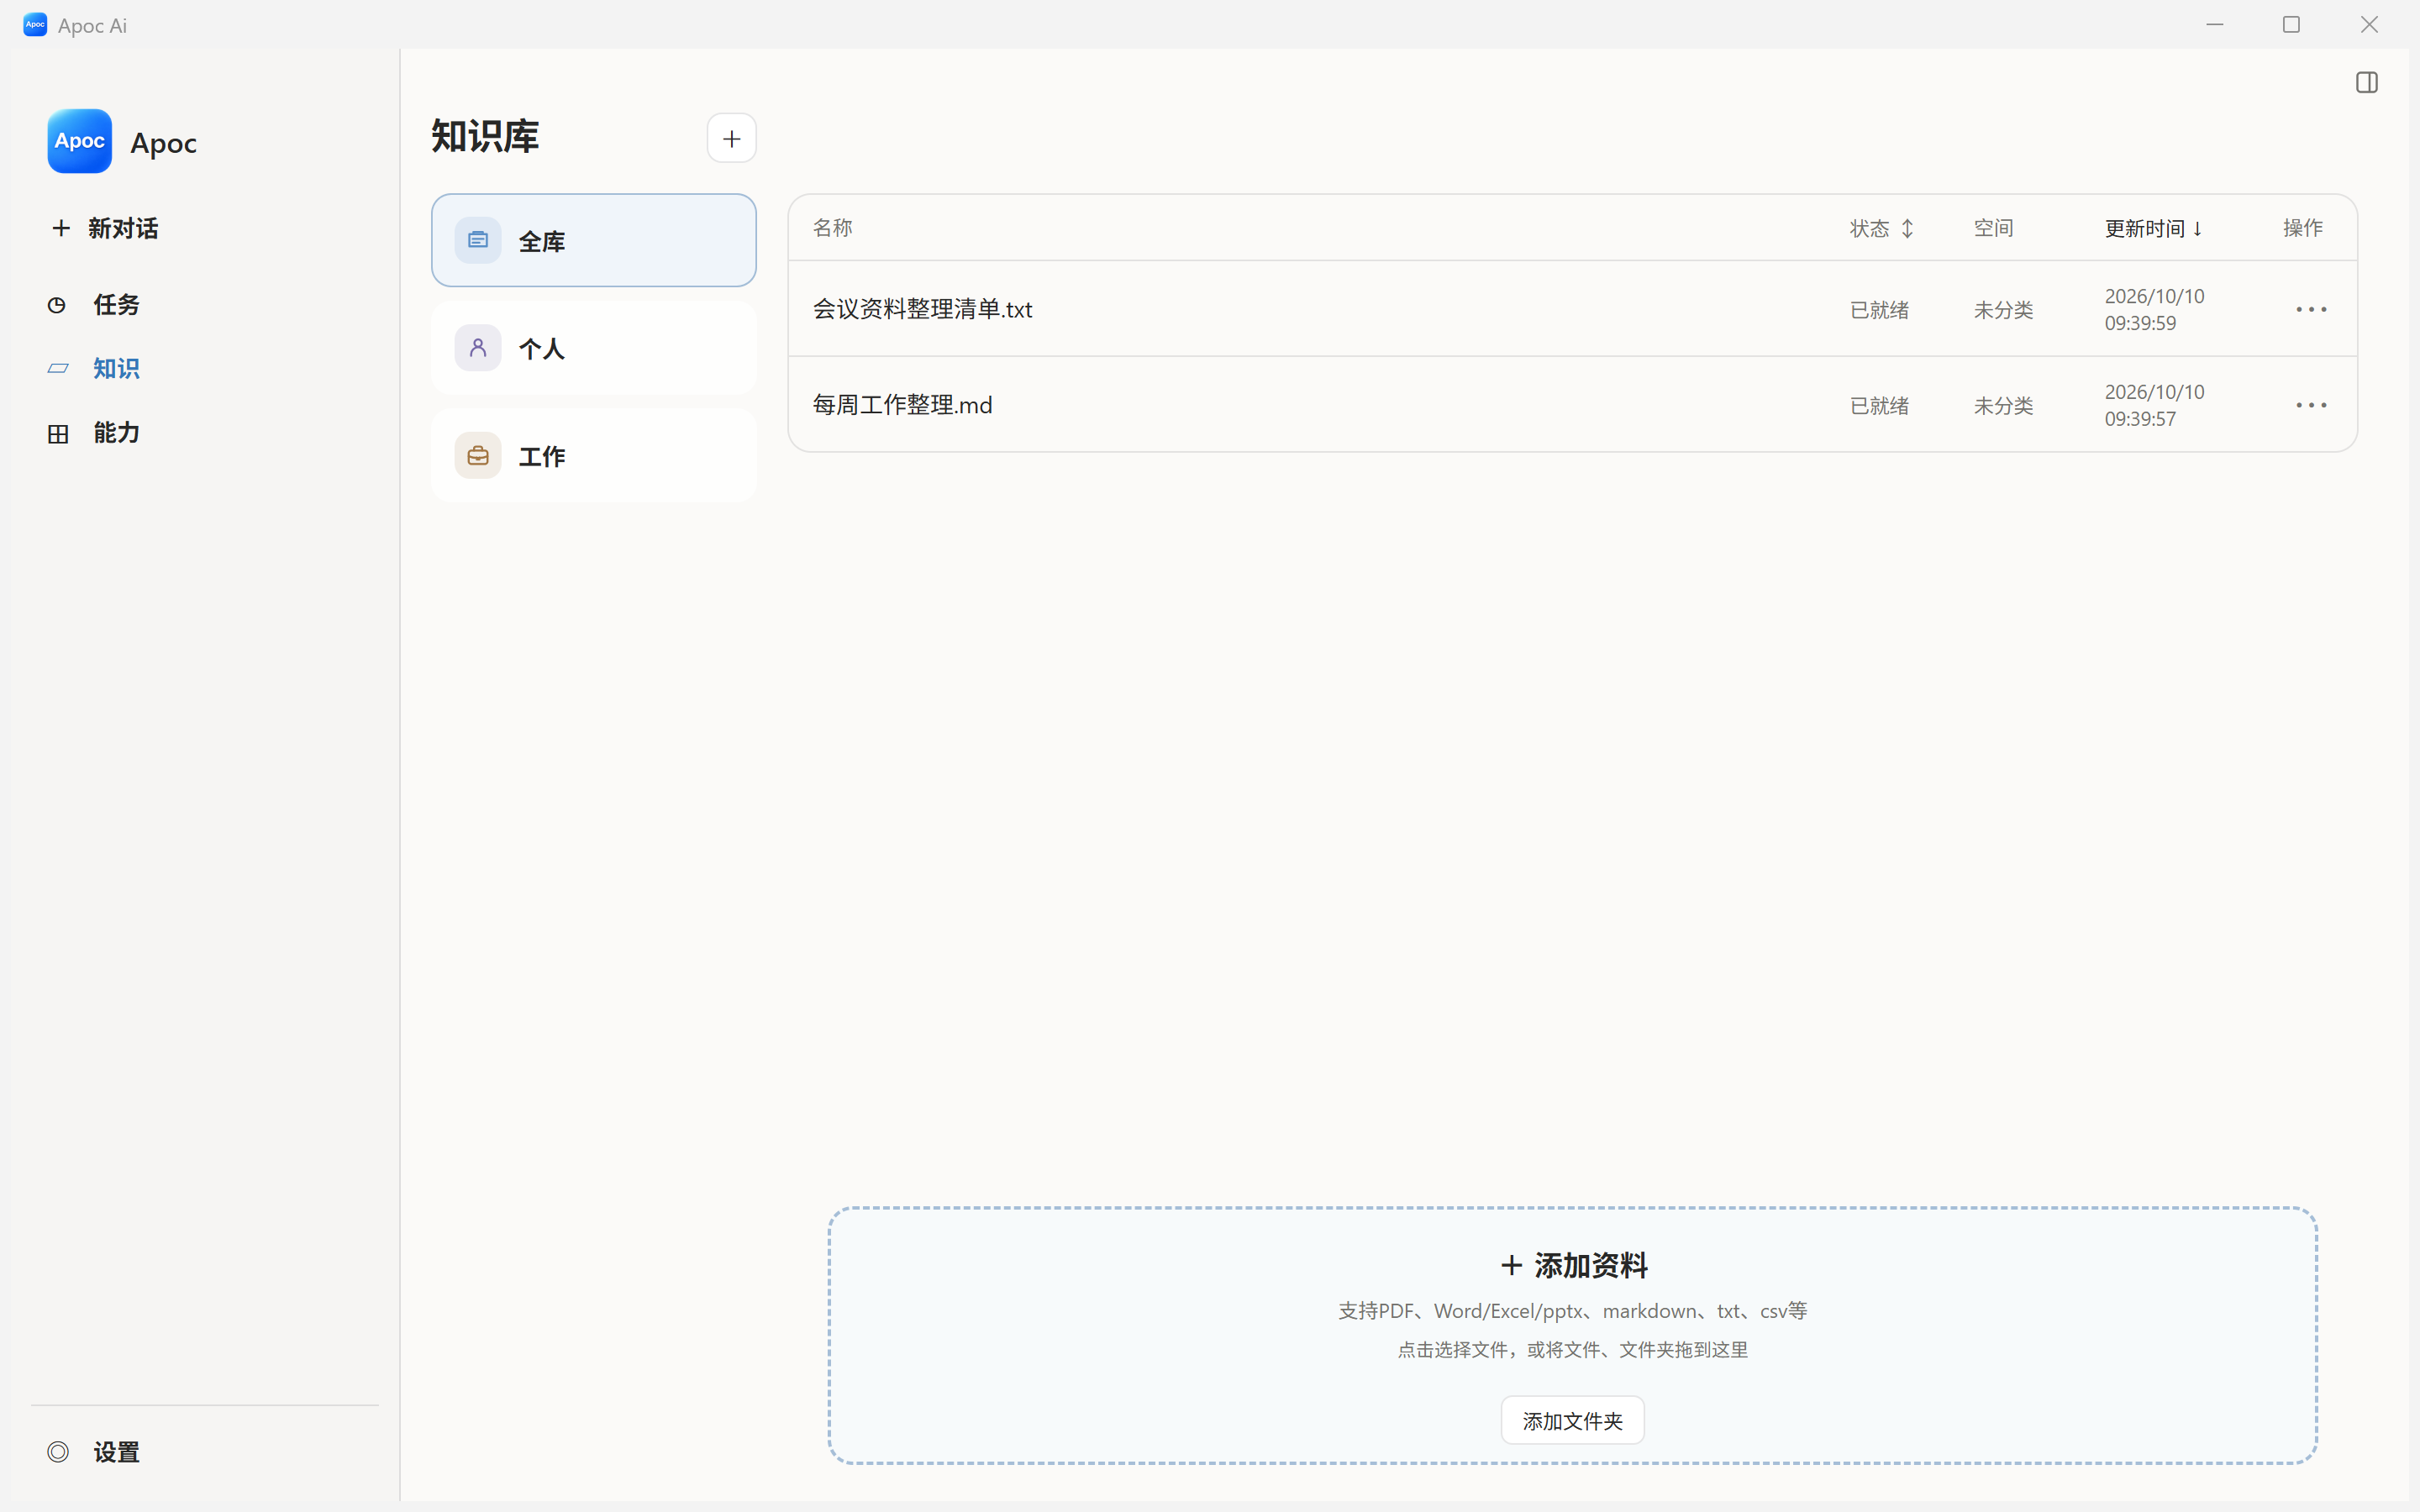
Task: Select the 全库 knowledge base
Action: tap(594, 240)
